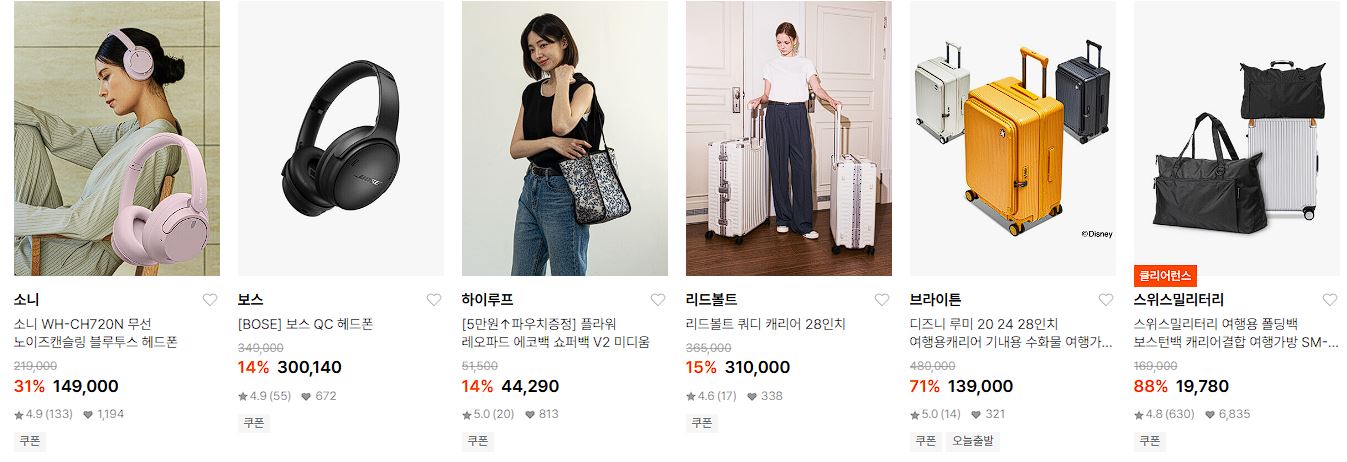Viewport: 1347px width, 462px height.
Task: Click the 클리어런스 badge on Swiss Military item
Action: point(1165,276)
